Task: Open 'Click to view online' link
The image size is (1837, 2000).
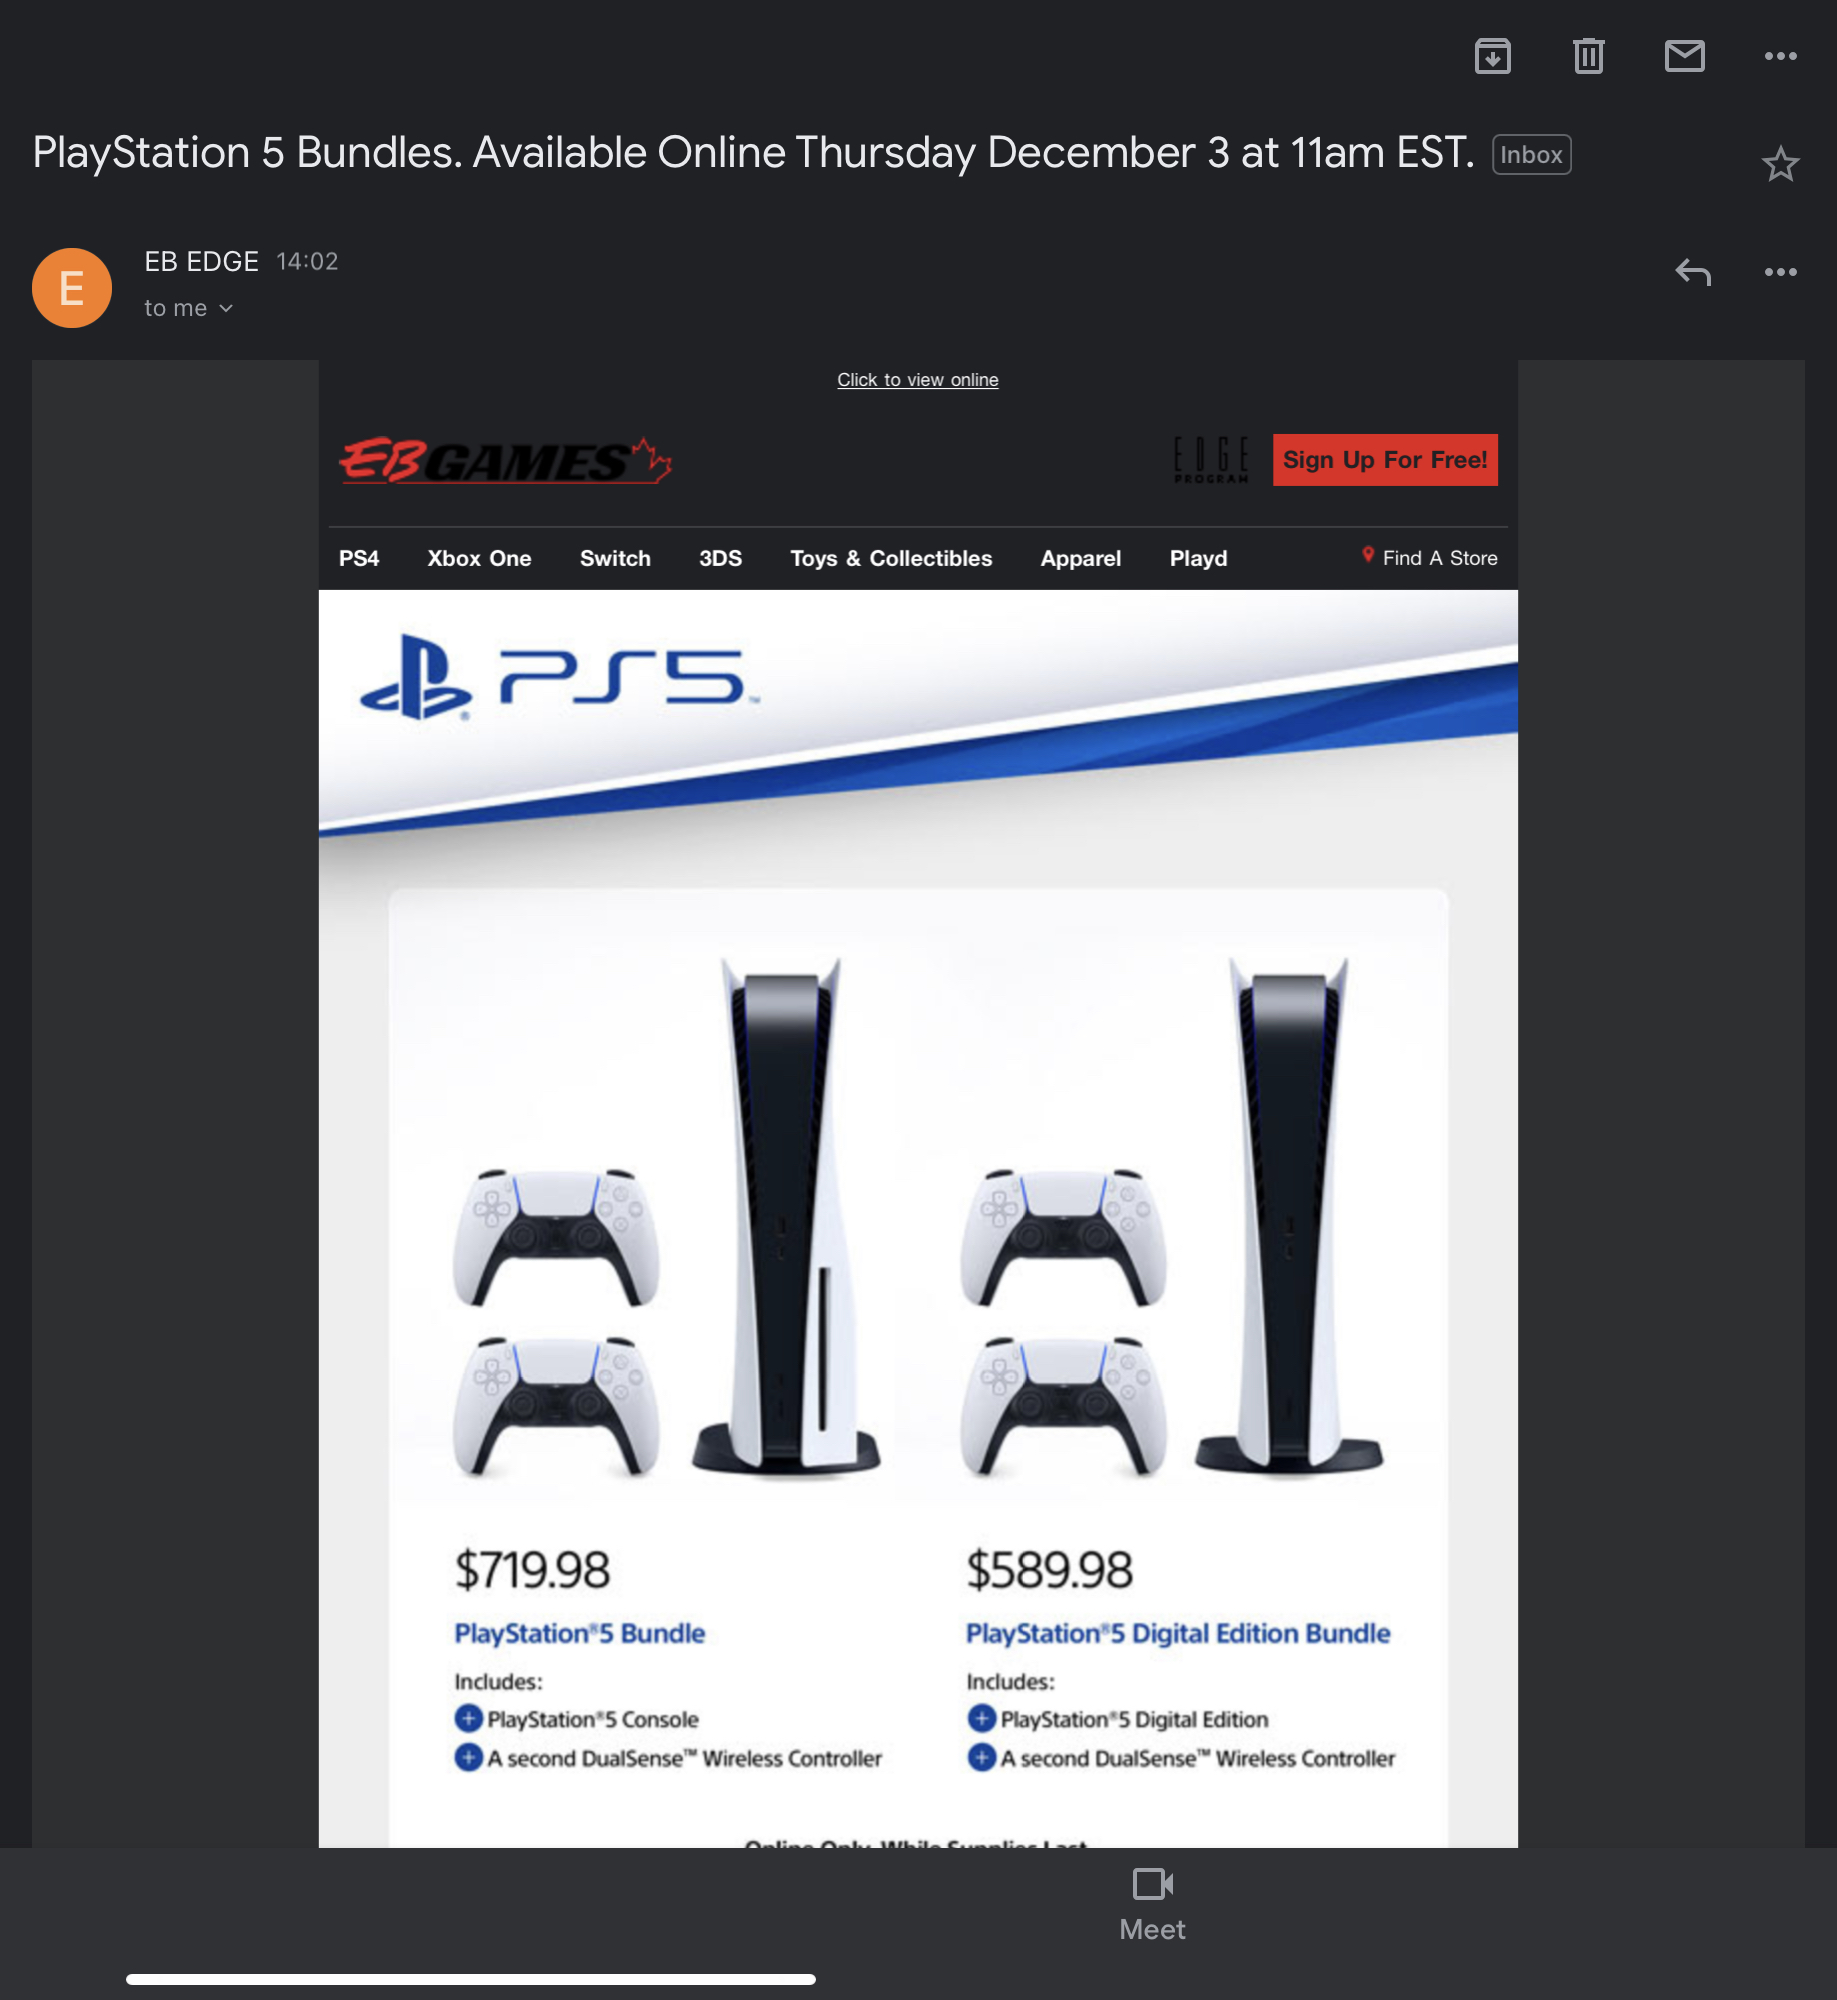Action: (917, 380)
